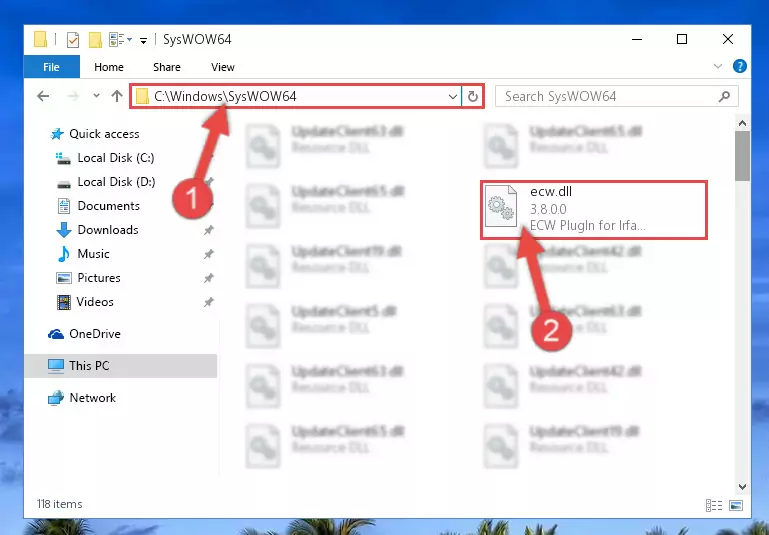Select Network in the navigation pane

click(82, 398)
